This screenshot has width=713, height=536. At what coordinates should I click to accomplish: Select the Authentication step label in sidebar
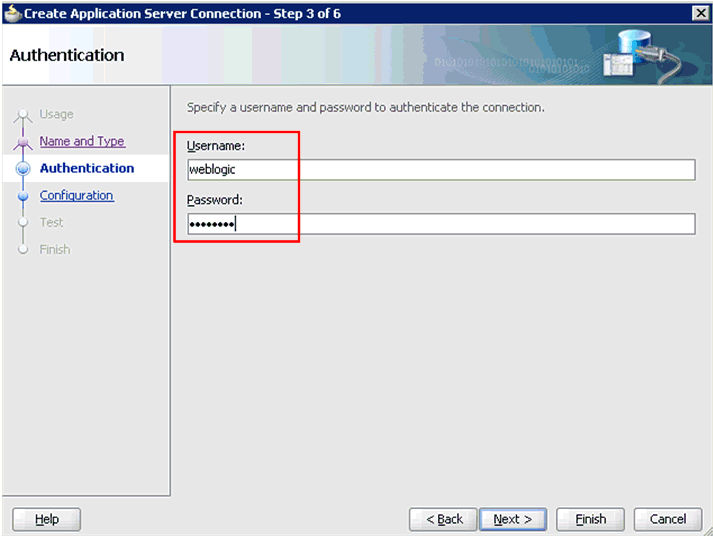[87, 169]
